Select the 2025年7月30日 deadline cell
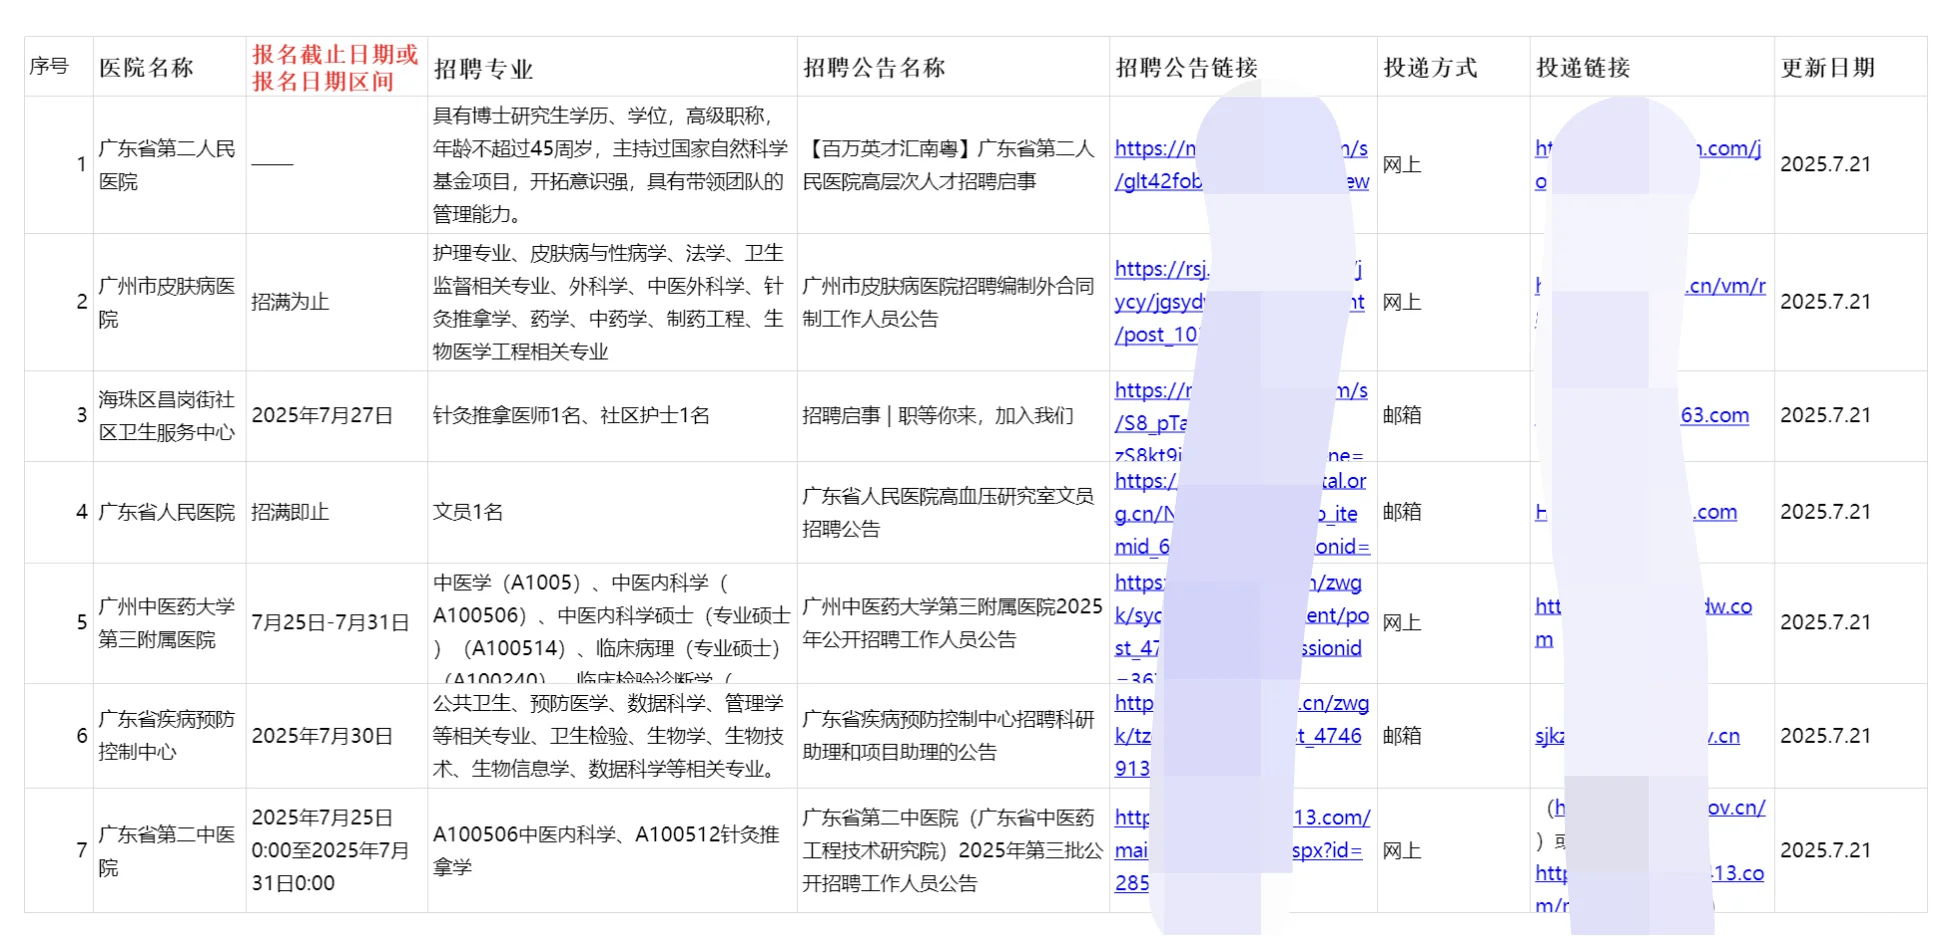The image size is (1952, 936). coord(336,736)
